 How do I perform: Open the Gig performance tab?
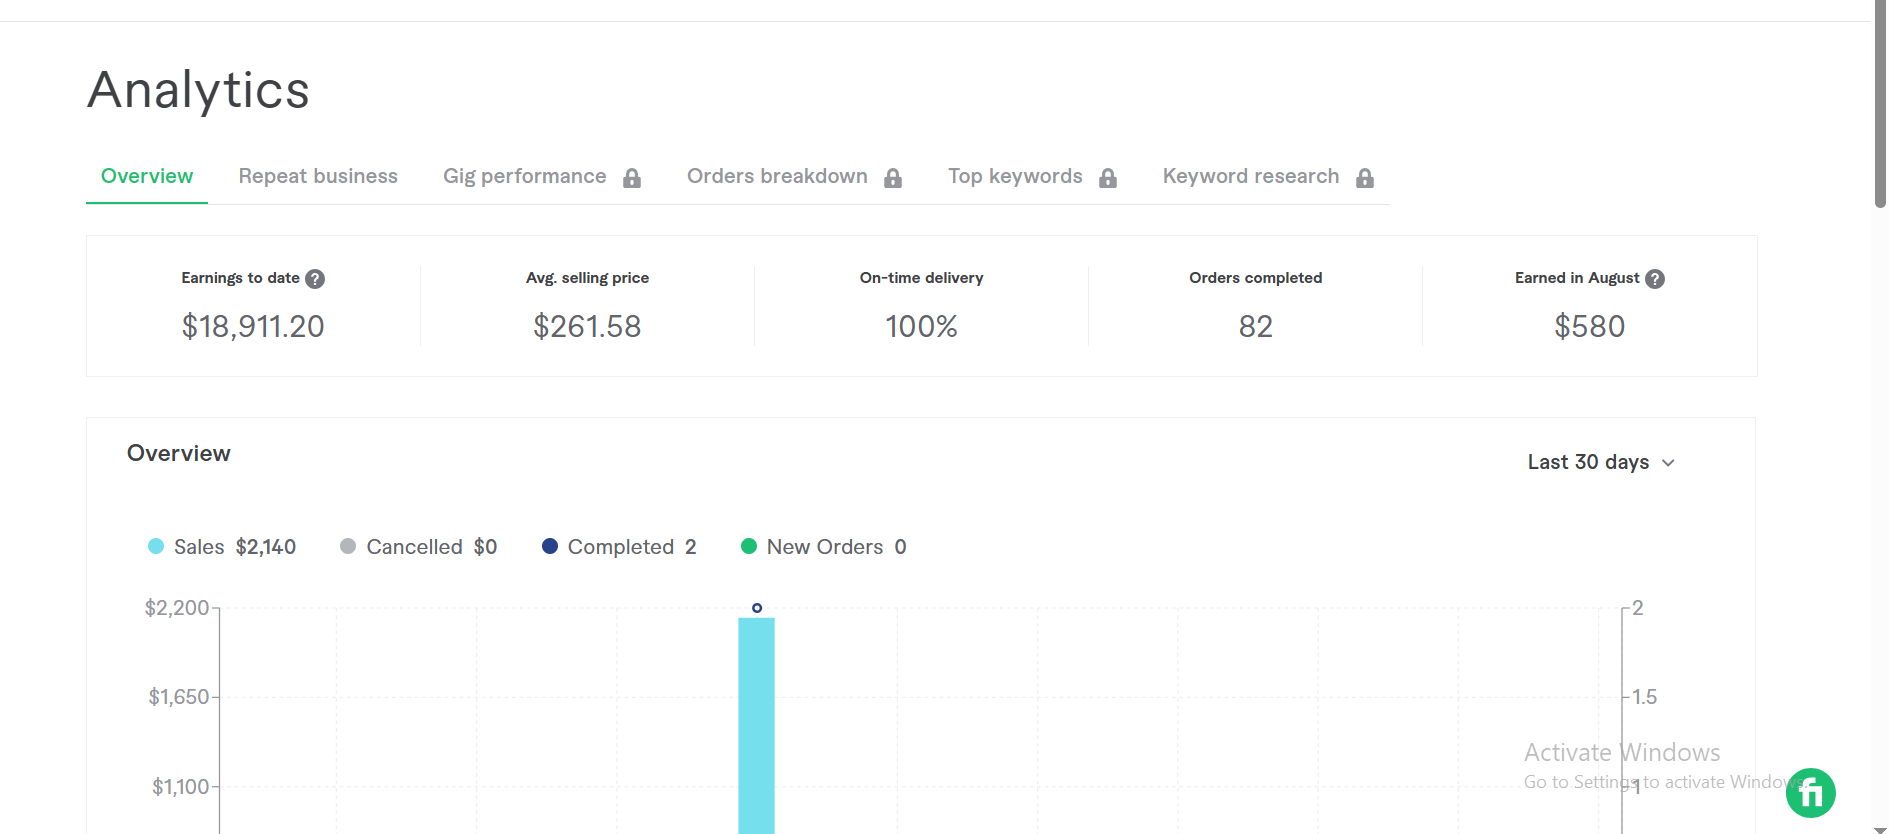524,176
